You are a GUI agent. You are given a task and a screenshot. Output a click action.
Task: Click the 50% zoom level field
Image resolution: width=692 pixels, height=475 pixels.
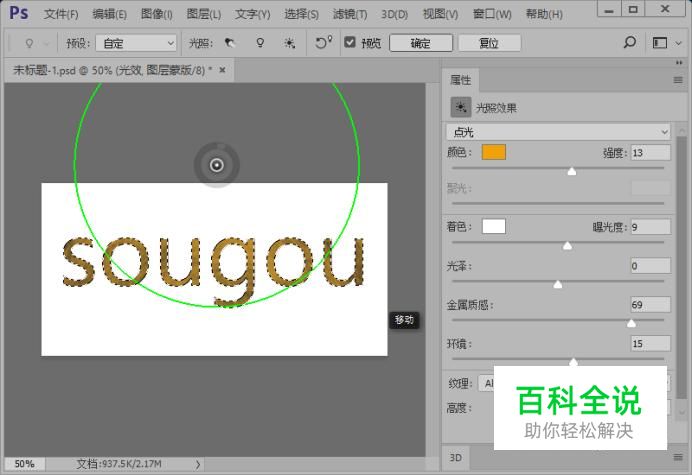tap(25, 464)
